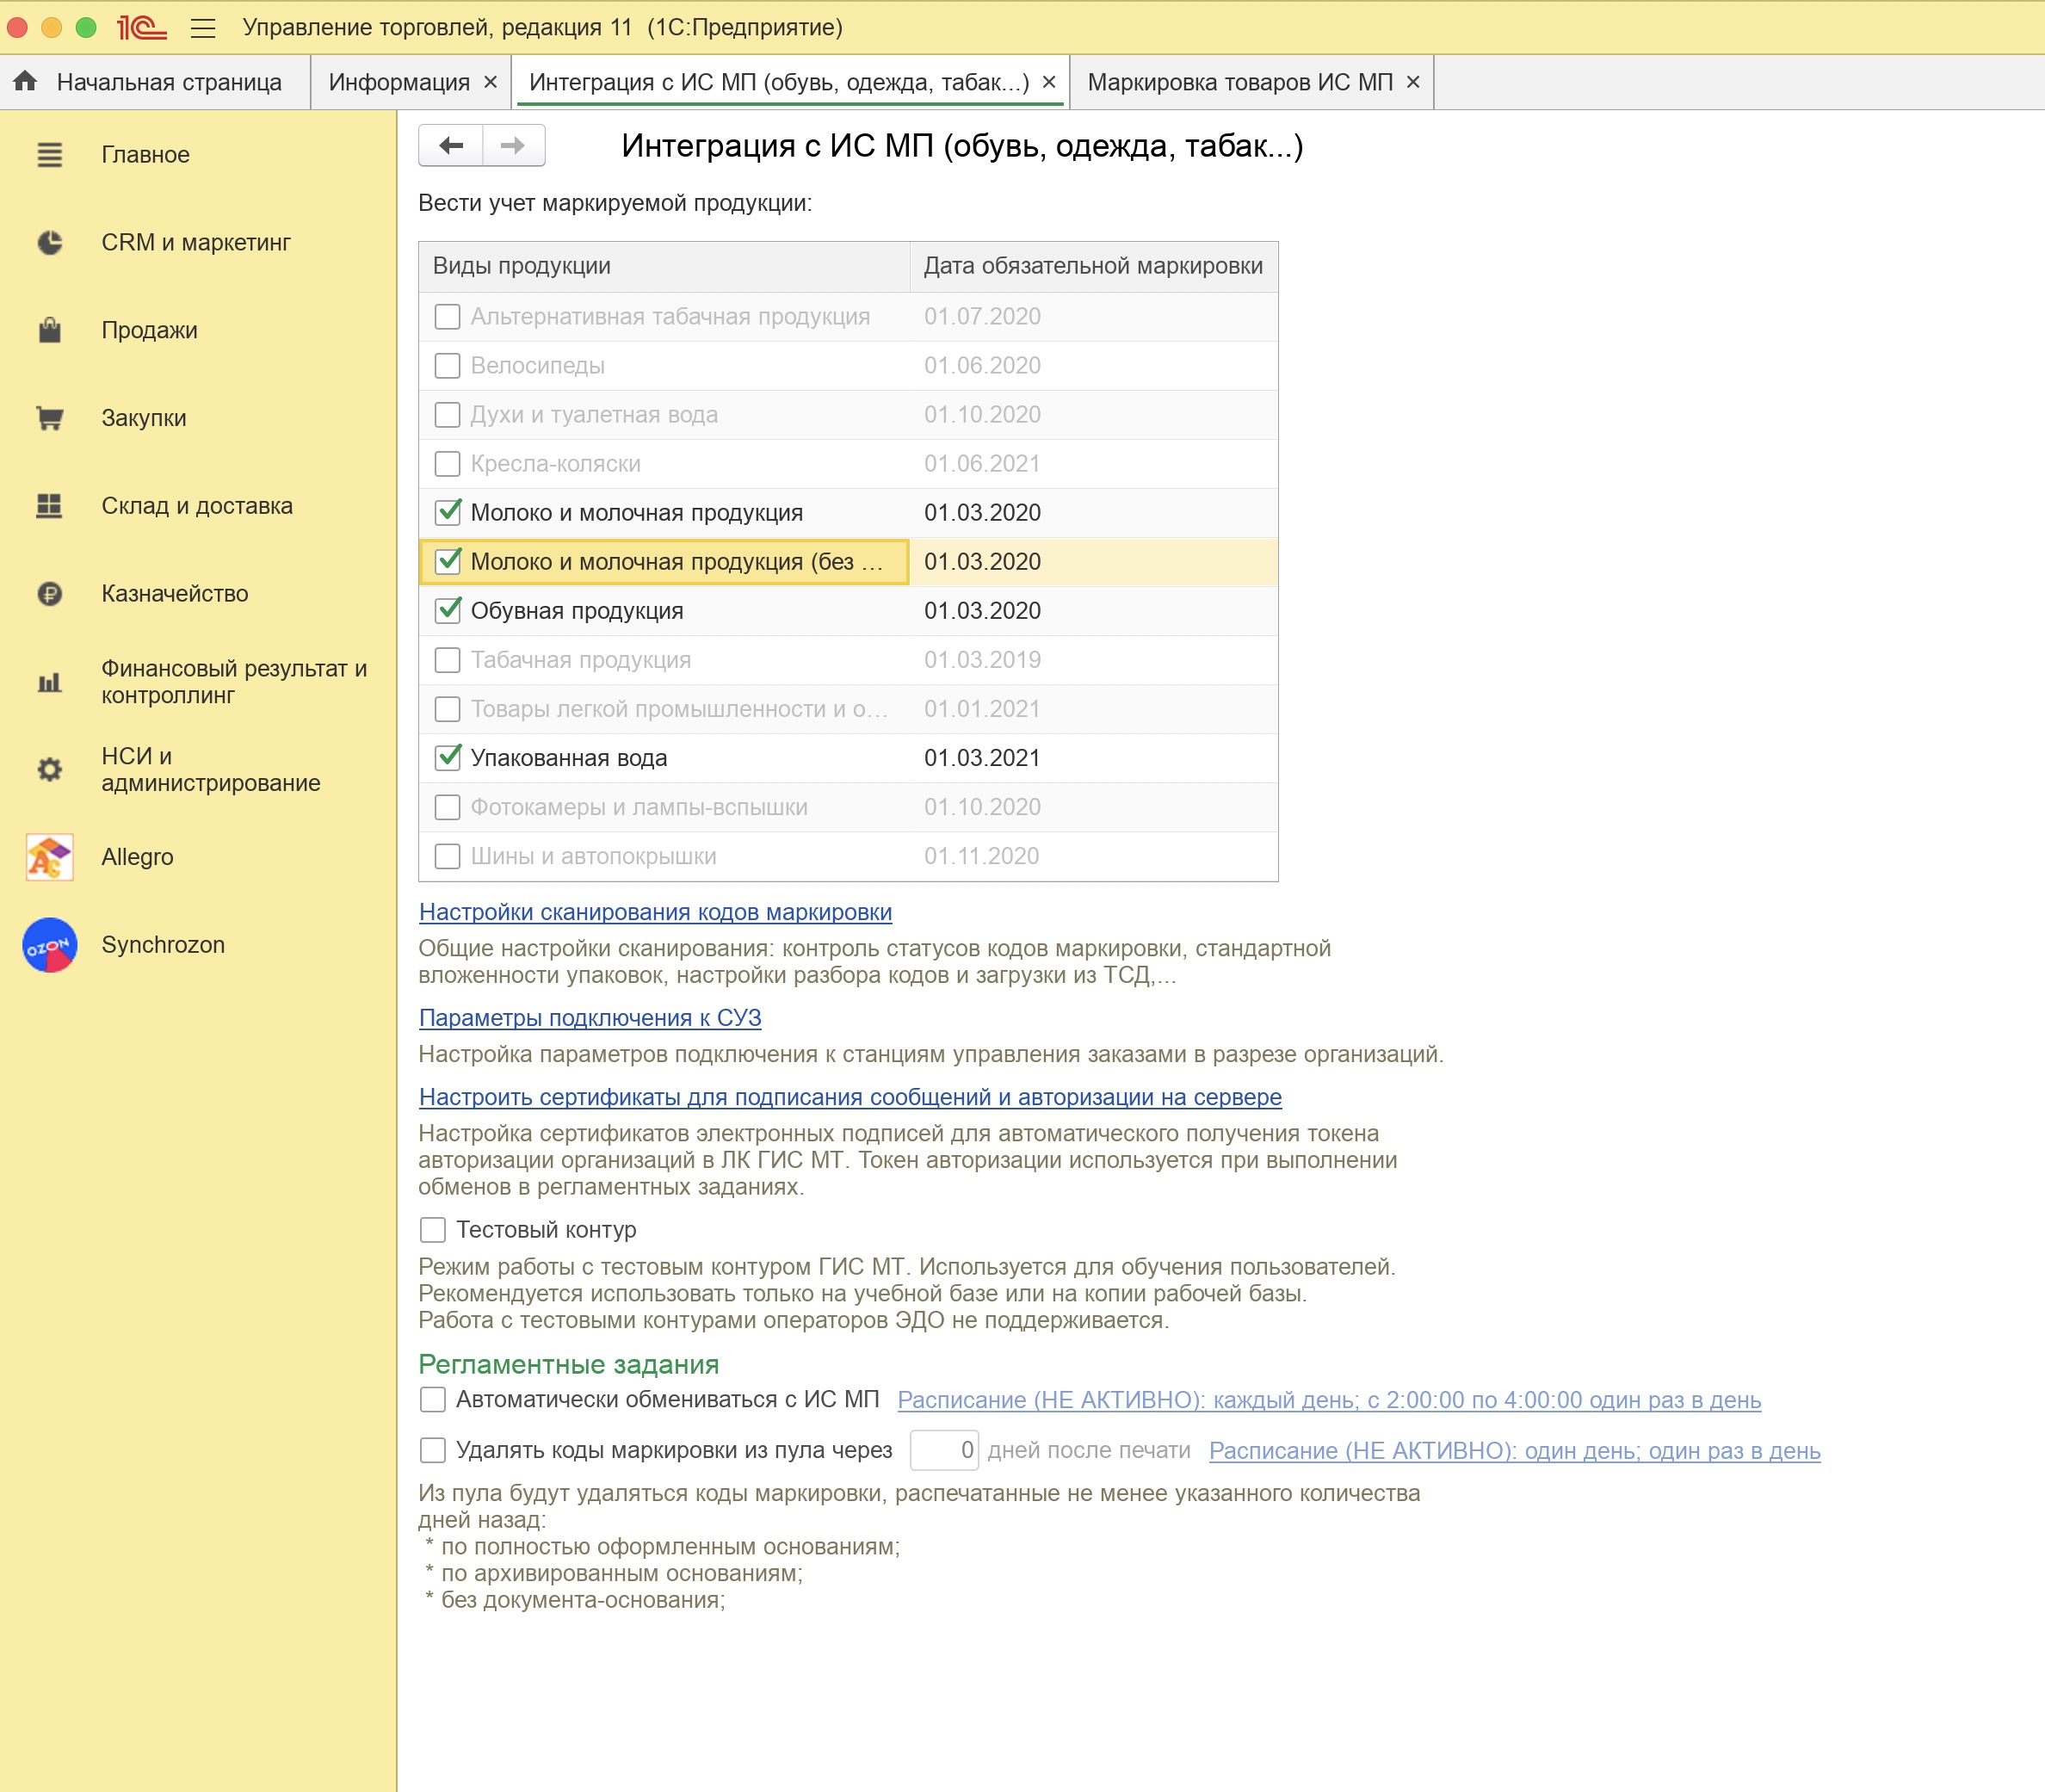Screen dimensions: 2045x1792
Task: Open Финансовый результат bar chart icon
Action: tap(49, 682)
